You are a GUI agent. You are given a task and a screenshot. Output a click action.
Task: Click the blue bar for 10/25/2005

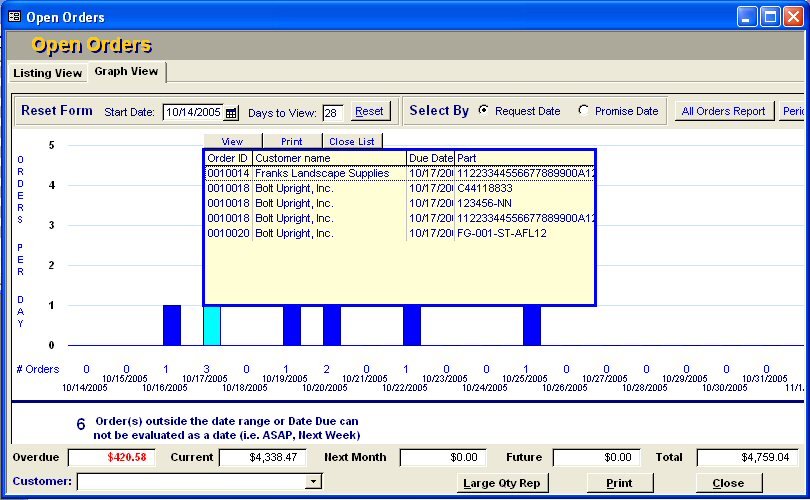point(532,326)
